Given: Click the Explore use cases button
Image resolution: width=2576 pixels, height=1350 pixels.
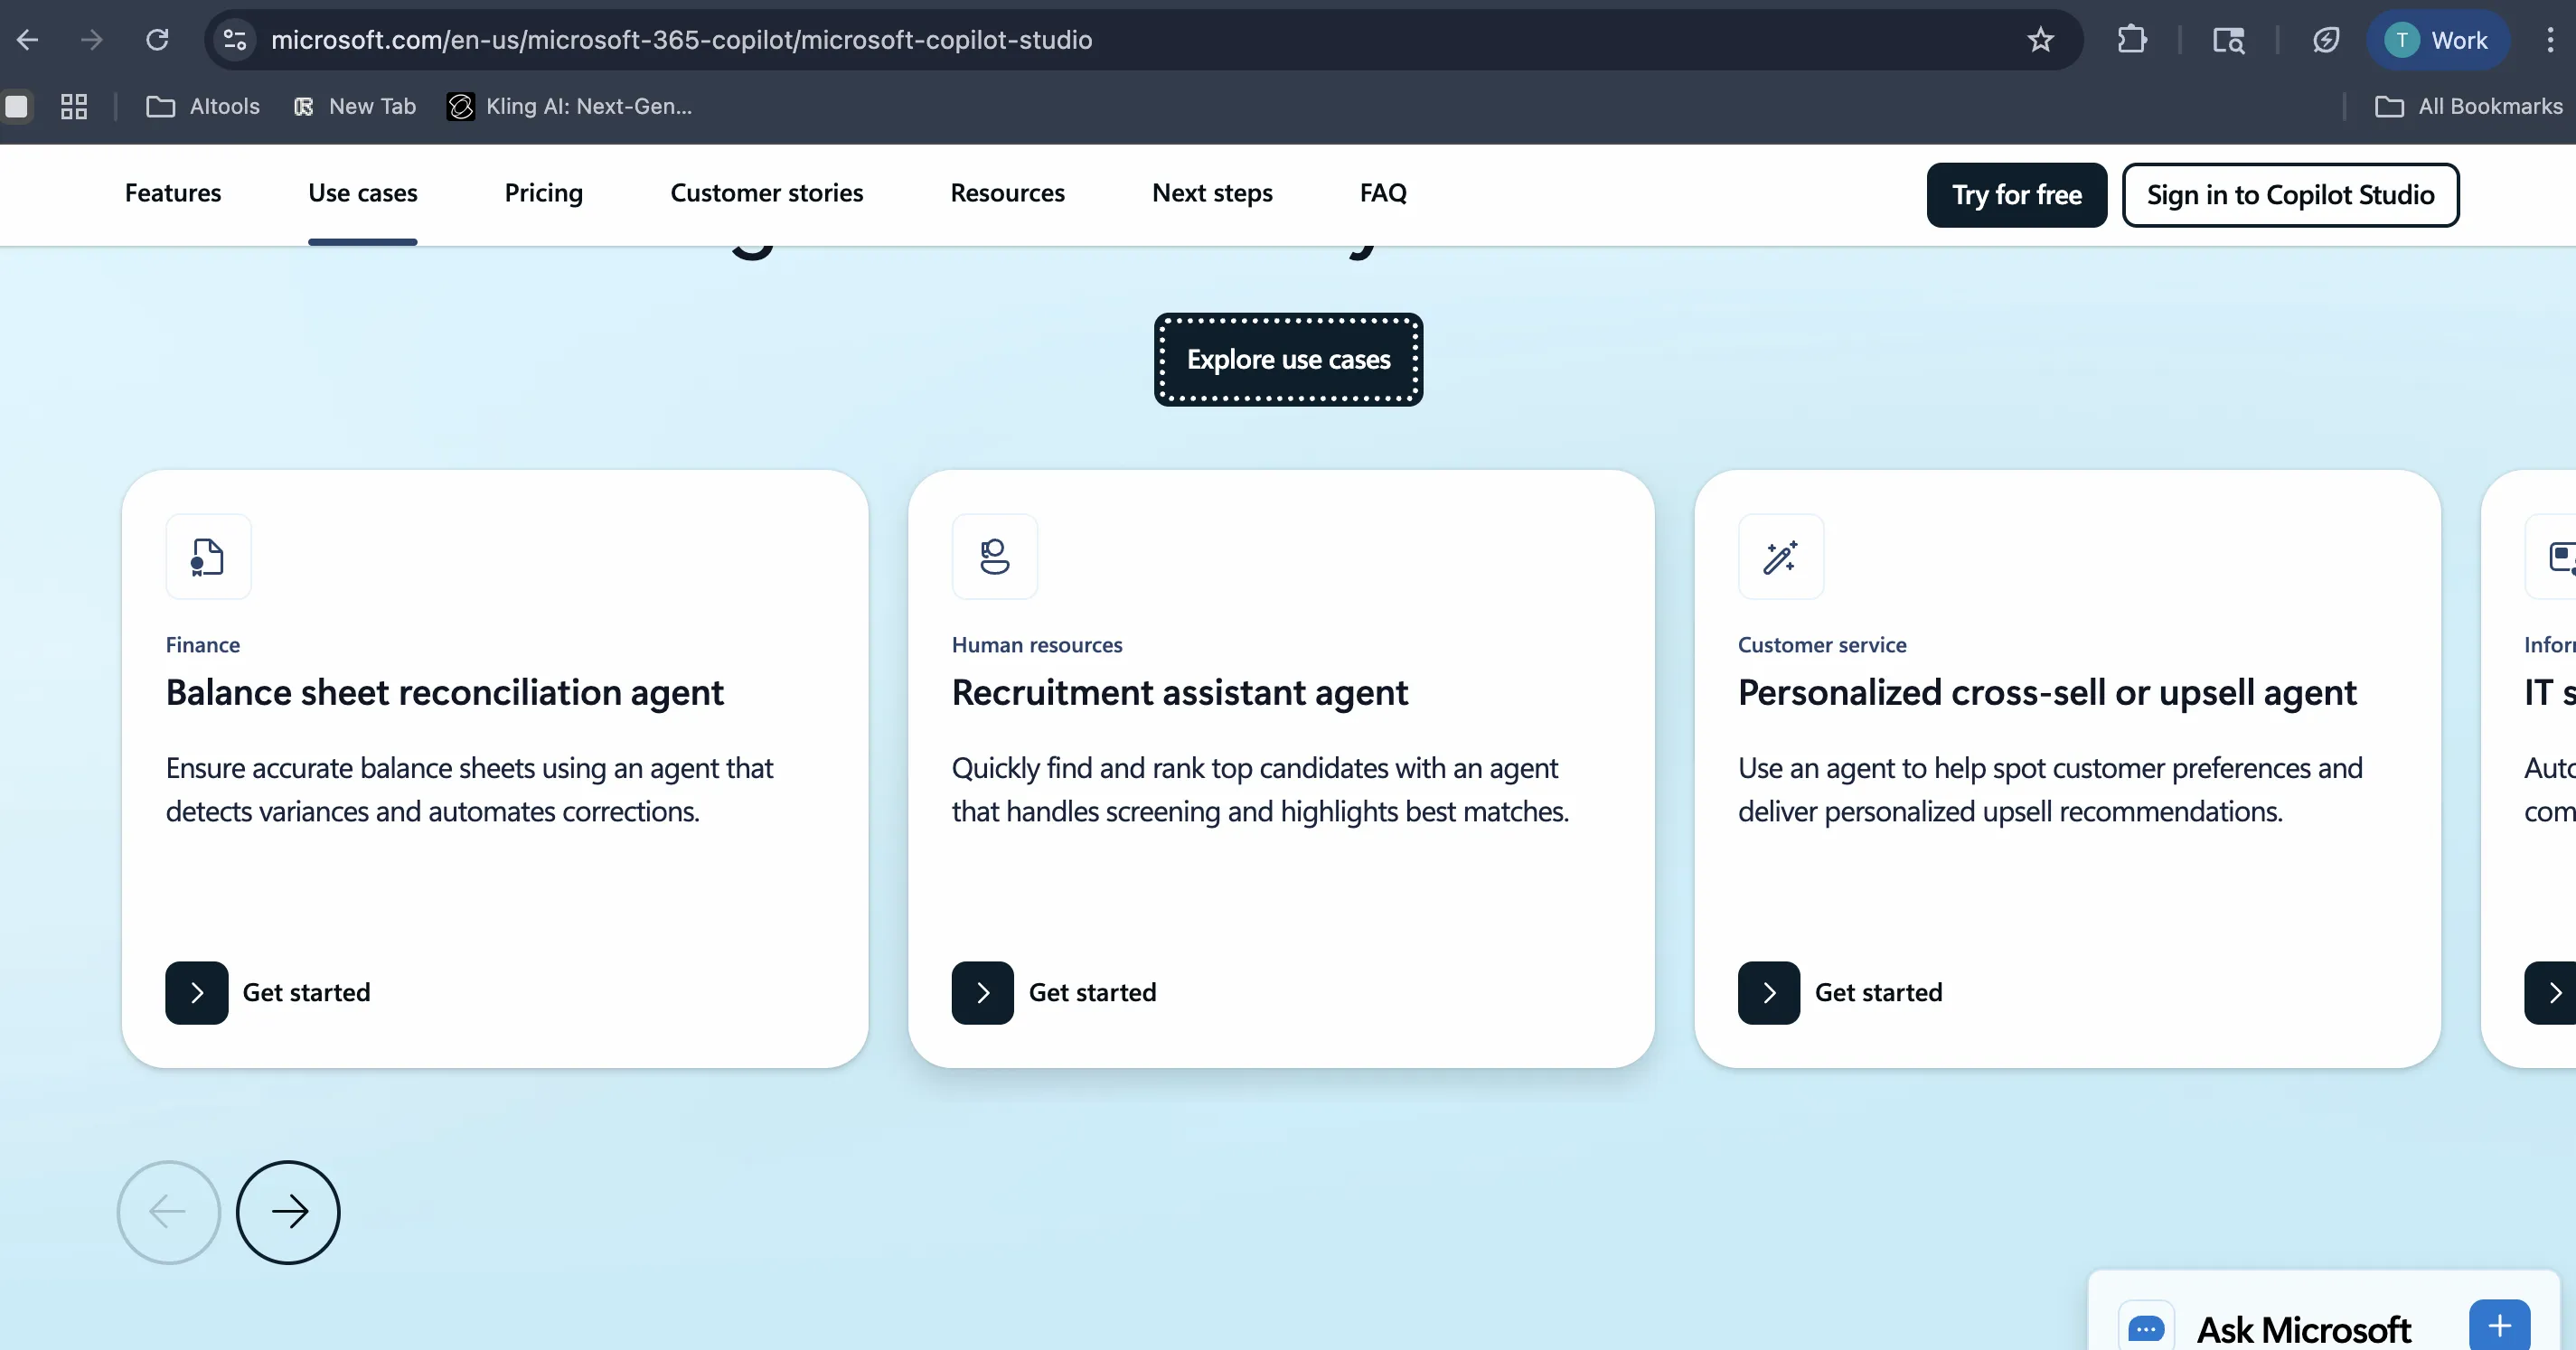Looking at the screenshot, I should (1289, 359).
